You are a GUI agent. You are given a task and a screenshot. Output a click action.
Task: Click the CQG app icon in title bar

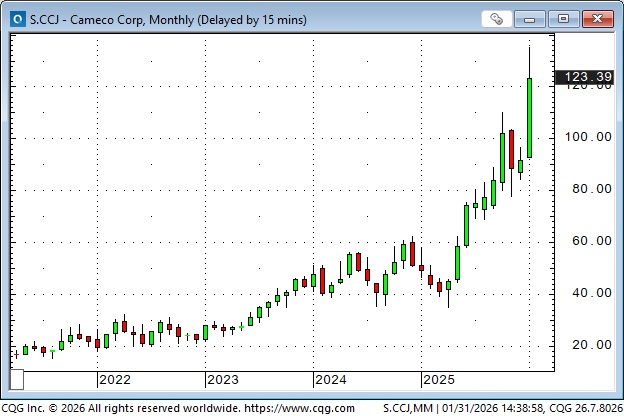[x=13, y=18]
